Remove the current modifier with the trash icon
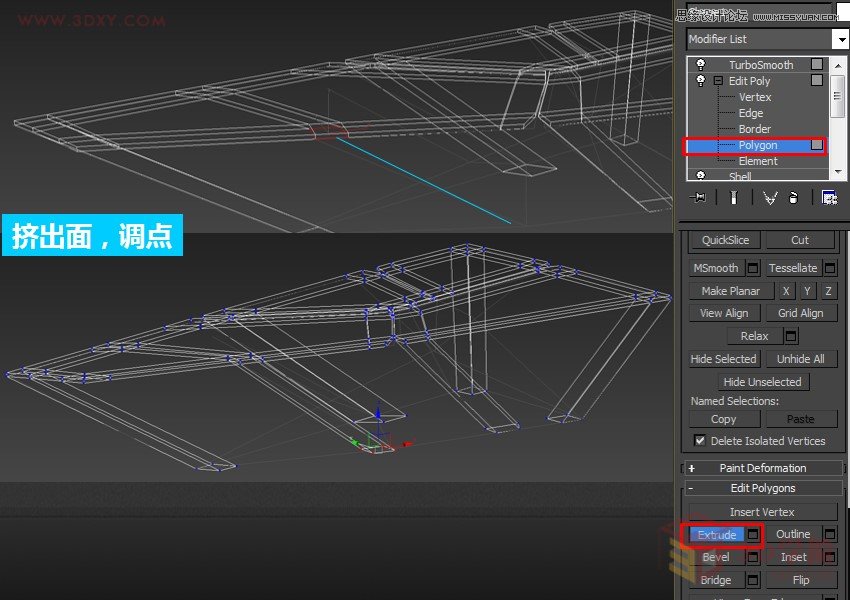This screenshot has height=600, width=850. click(795, 197)
